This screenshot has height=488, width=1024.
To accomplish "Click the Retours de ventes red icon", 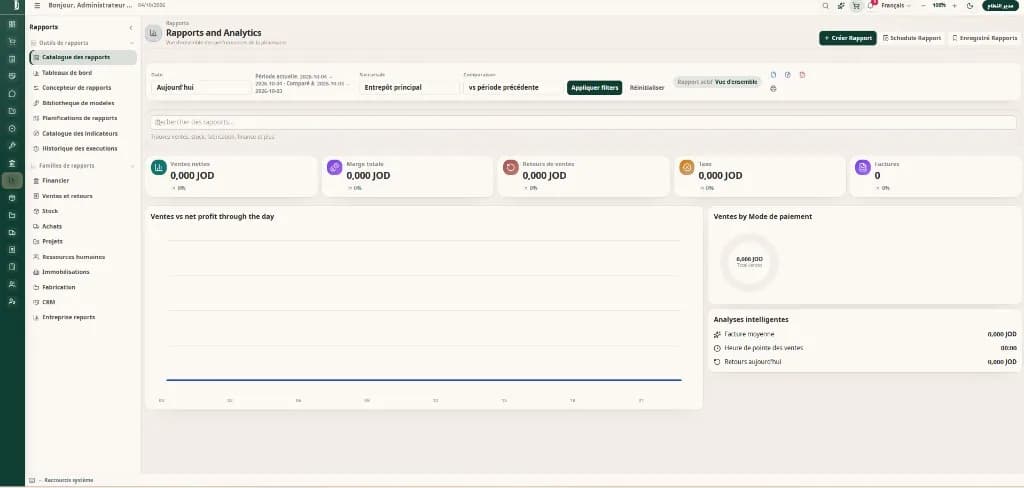I will [x=511, y=168].
